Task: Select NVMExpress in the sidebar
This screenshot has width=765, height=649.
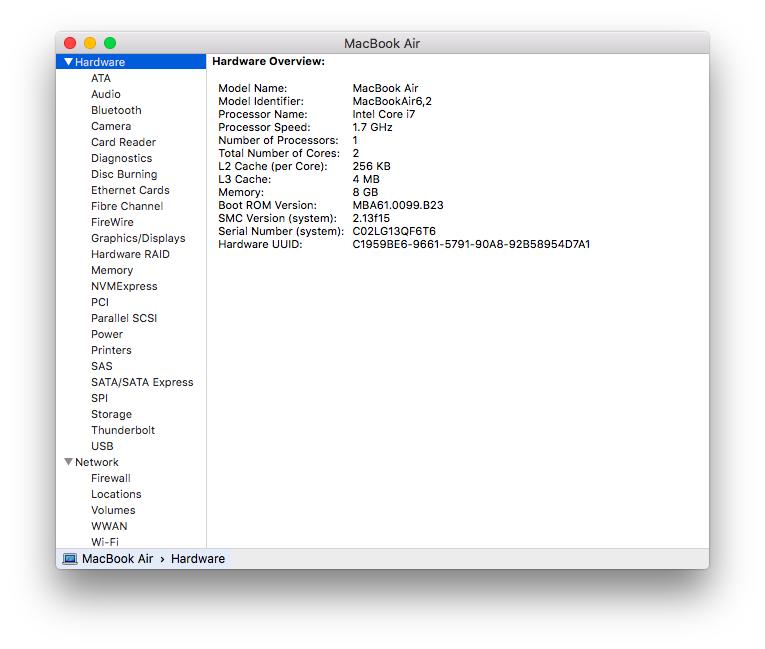Action: (124, 286)
